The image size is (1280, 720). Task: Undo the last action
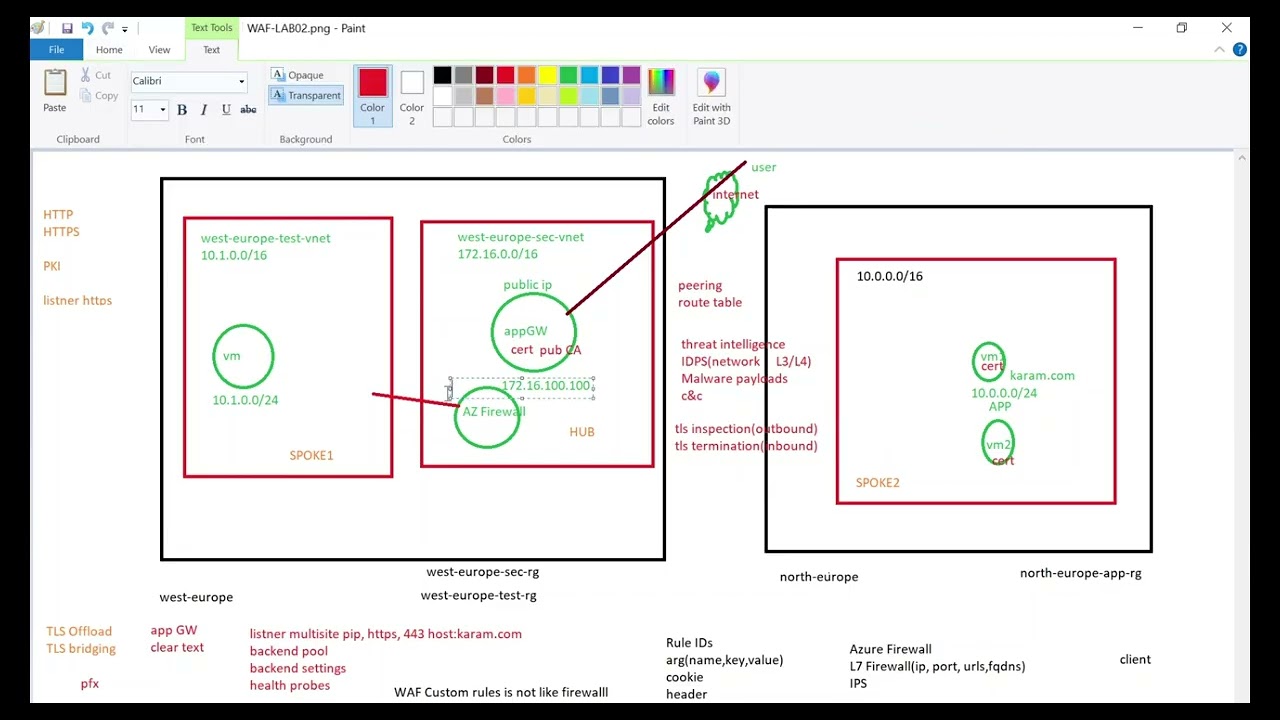(87, 28)
